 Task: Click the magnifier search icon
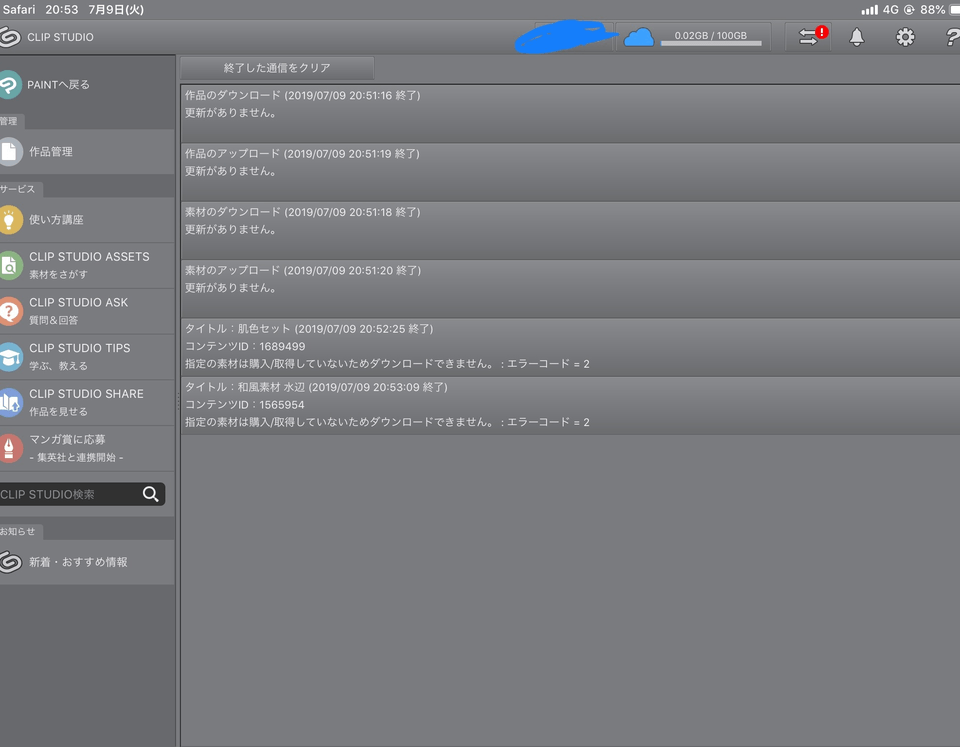click(x=151, y=494)
